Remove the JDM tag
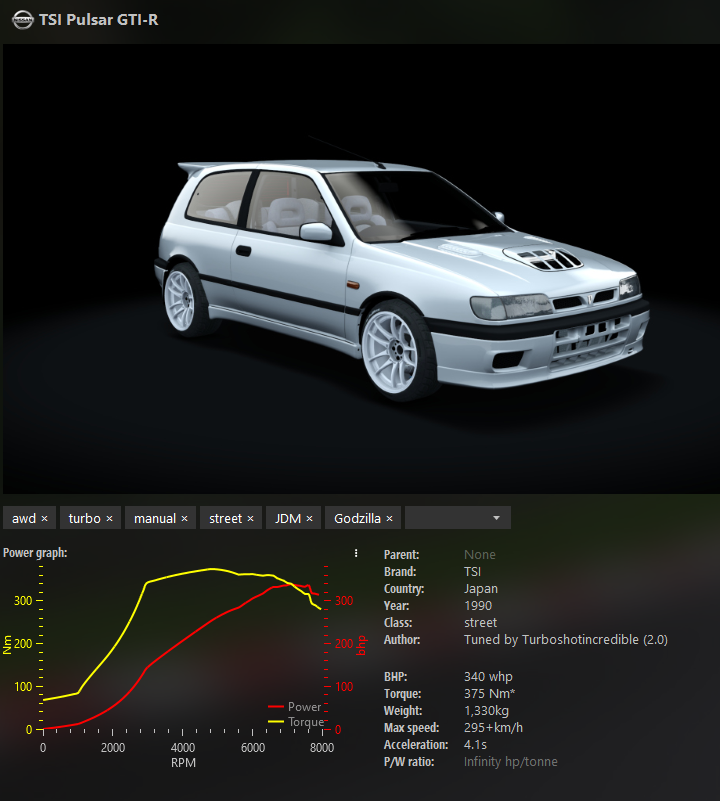The image size is (720, 801). [309, 519]
